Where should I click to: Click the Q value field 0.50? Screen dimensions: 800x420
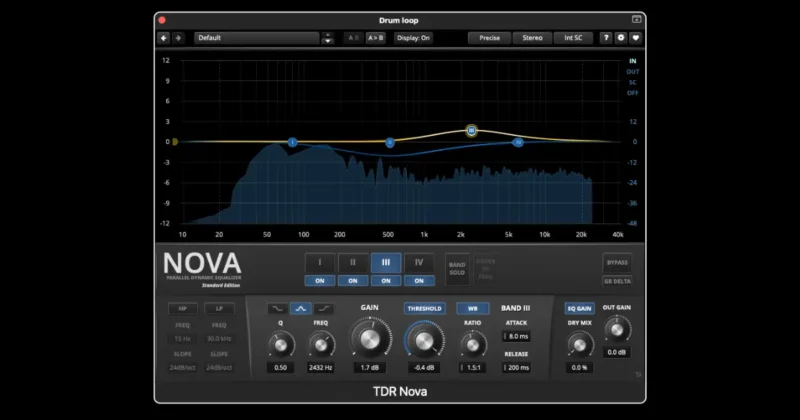tap(281, 367)
